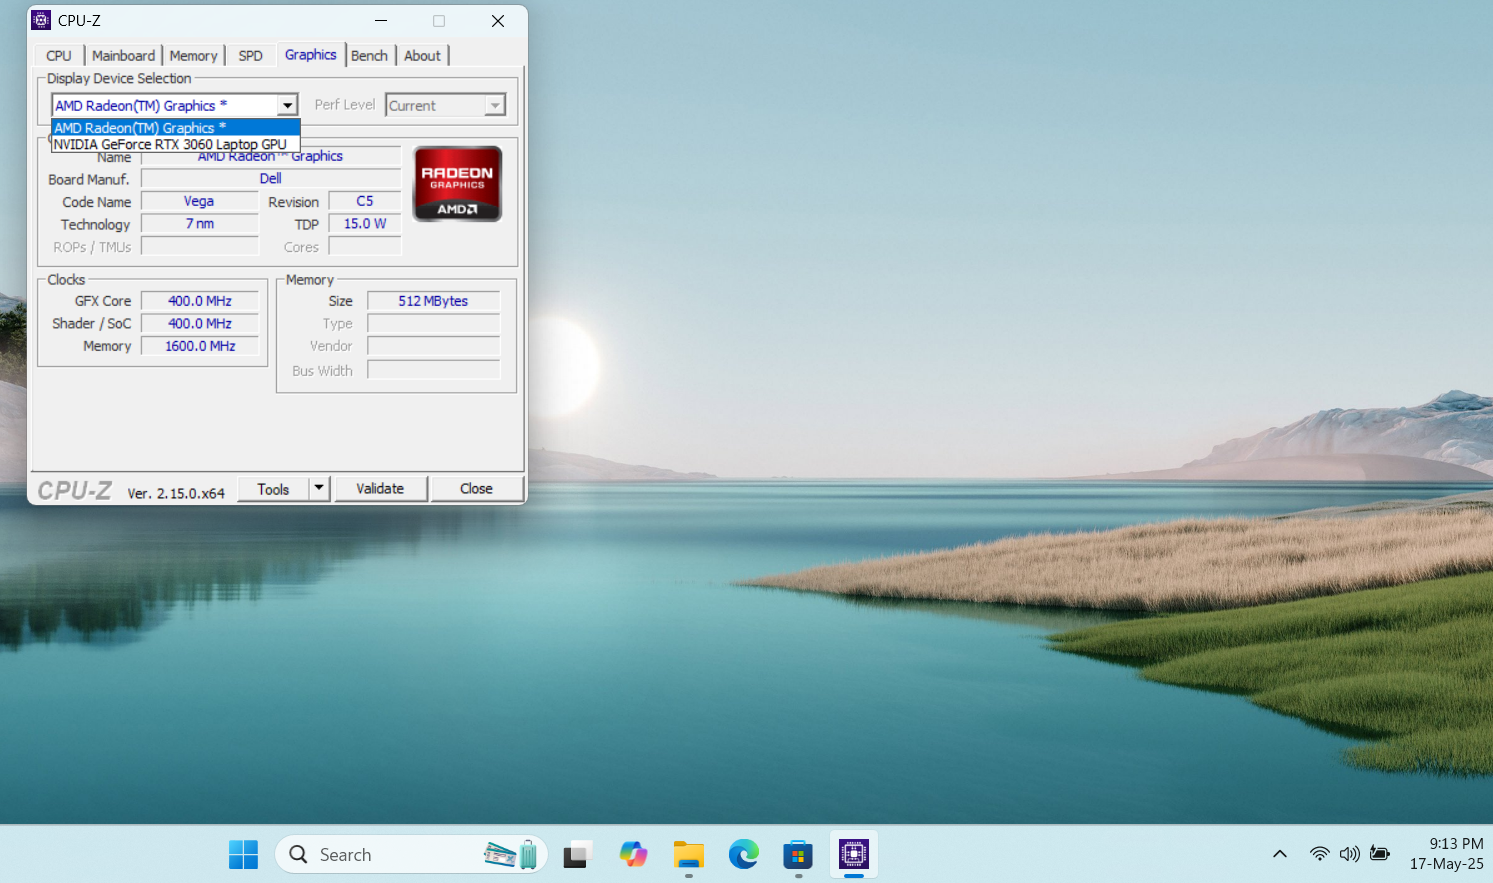Open the Bench tab
Viewport: 1493px width, 883px height.
369,56
